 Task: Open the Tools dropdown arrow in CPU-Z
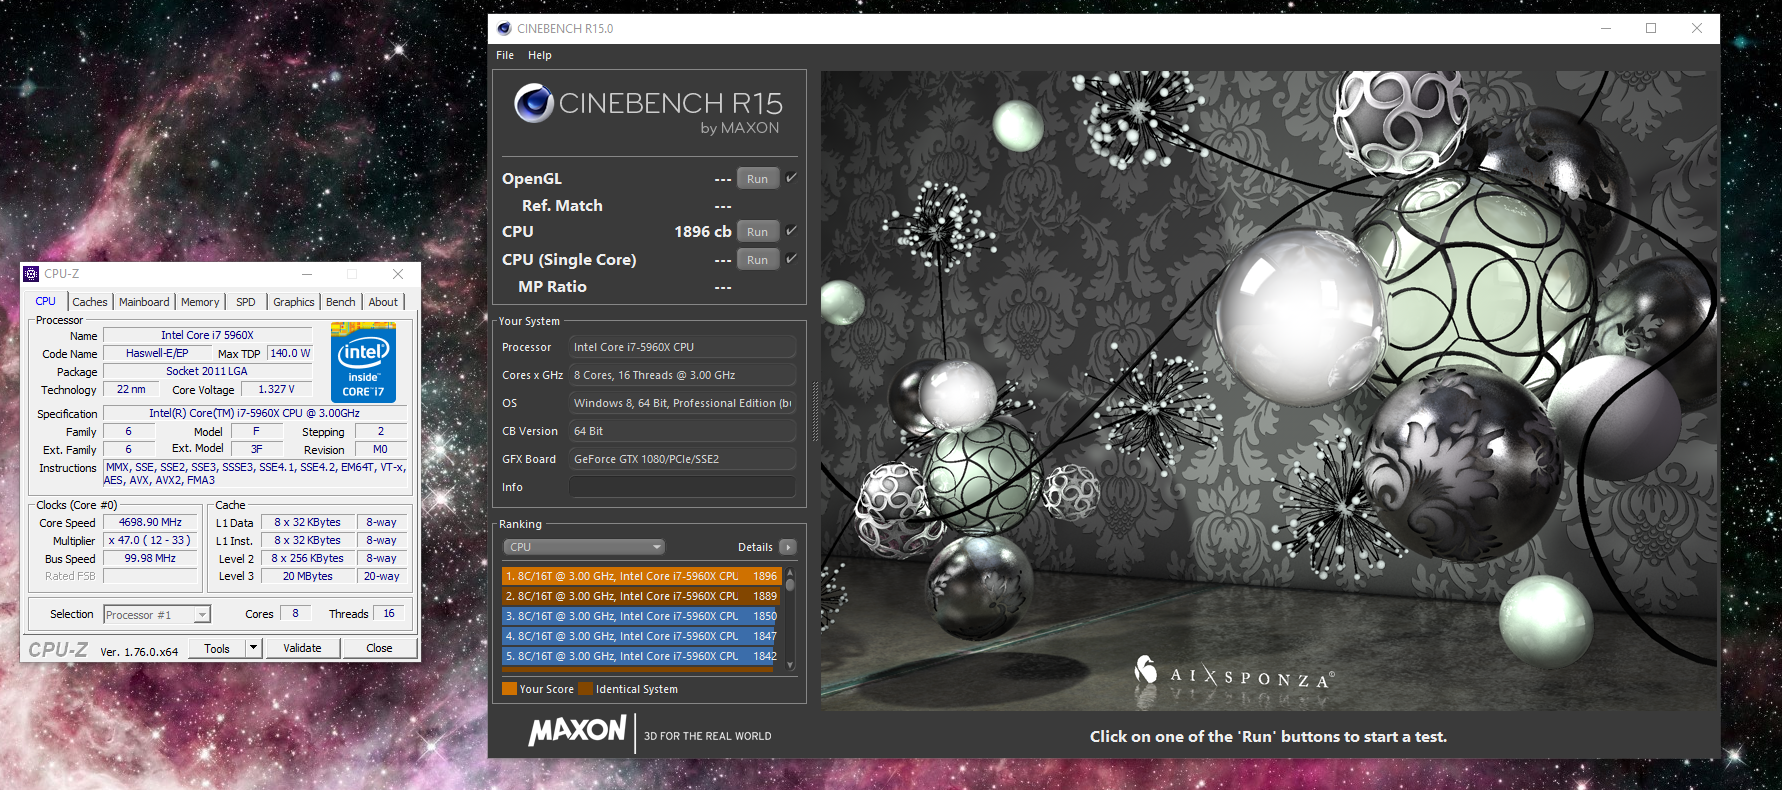pos(254,648)
